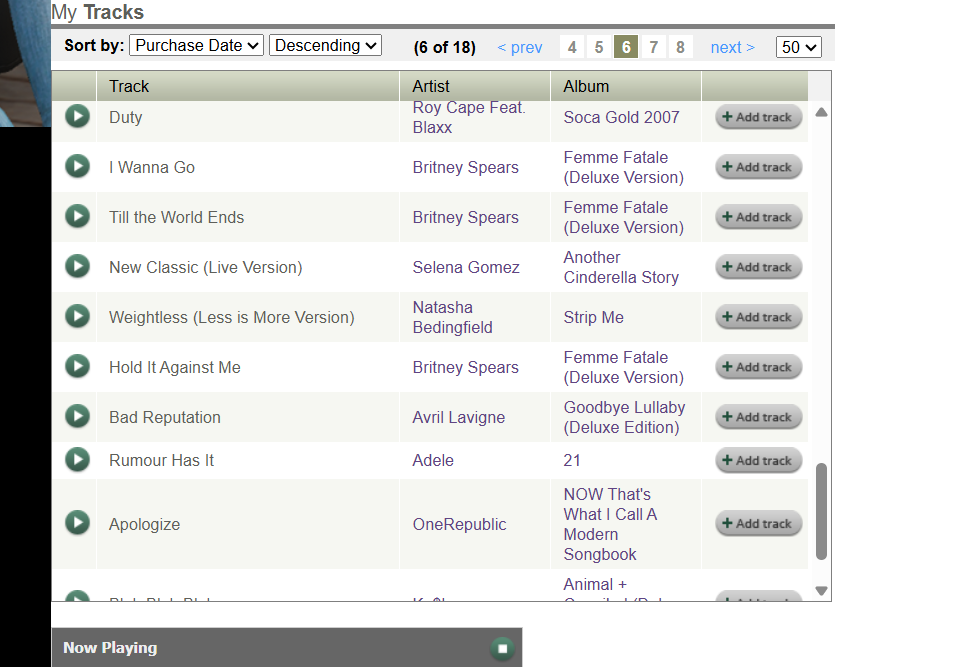Open album Soca Gold 2007

pyautogui.click(x=621, y=117)
